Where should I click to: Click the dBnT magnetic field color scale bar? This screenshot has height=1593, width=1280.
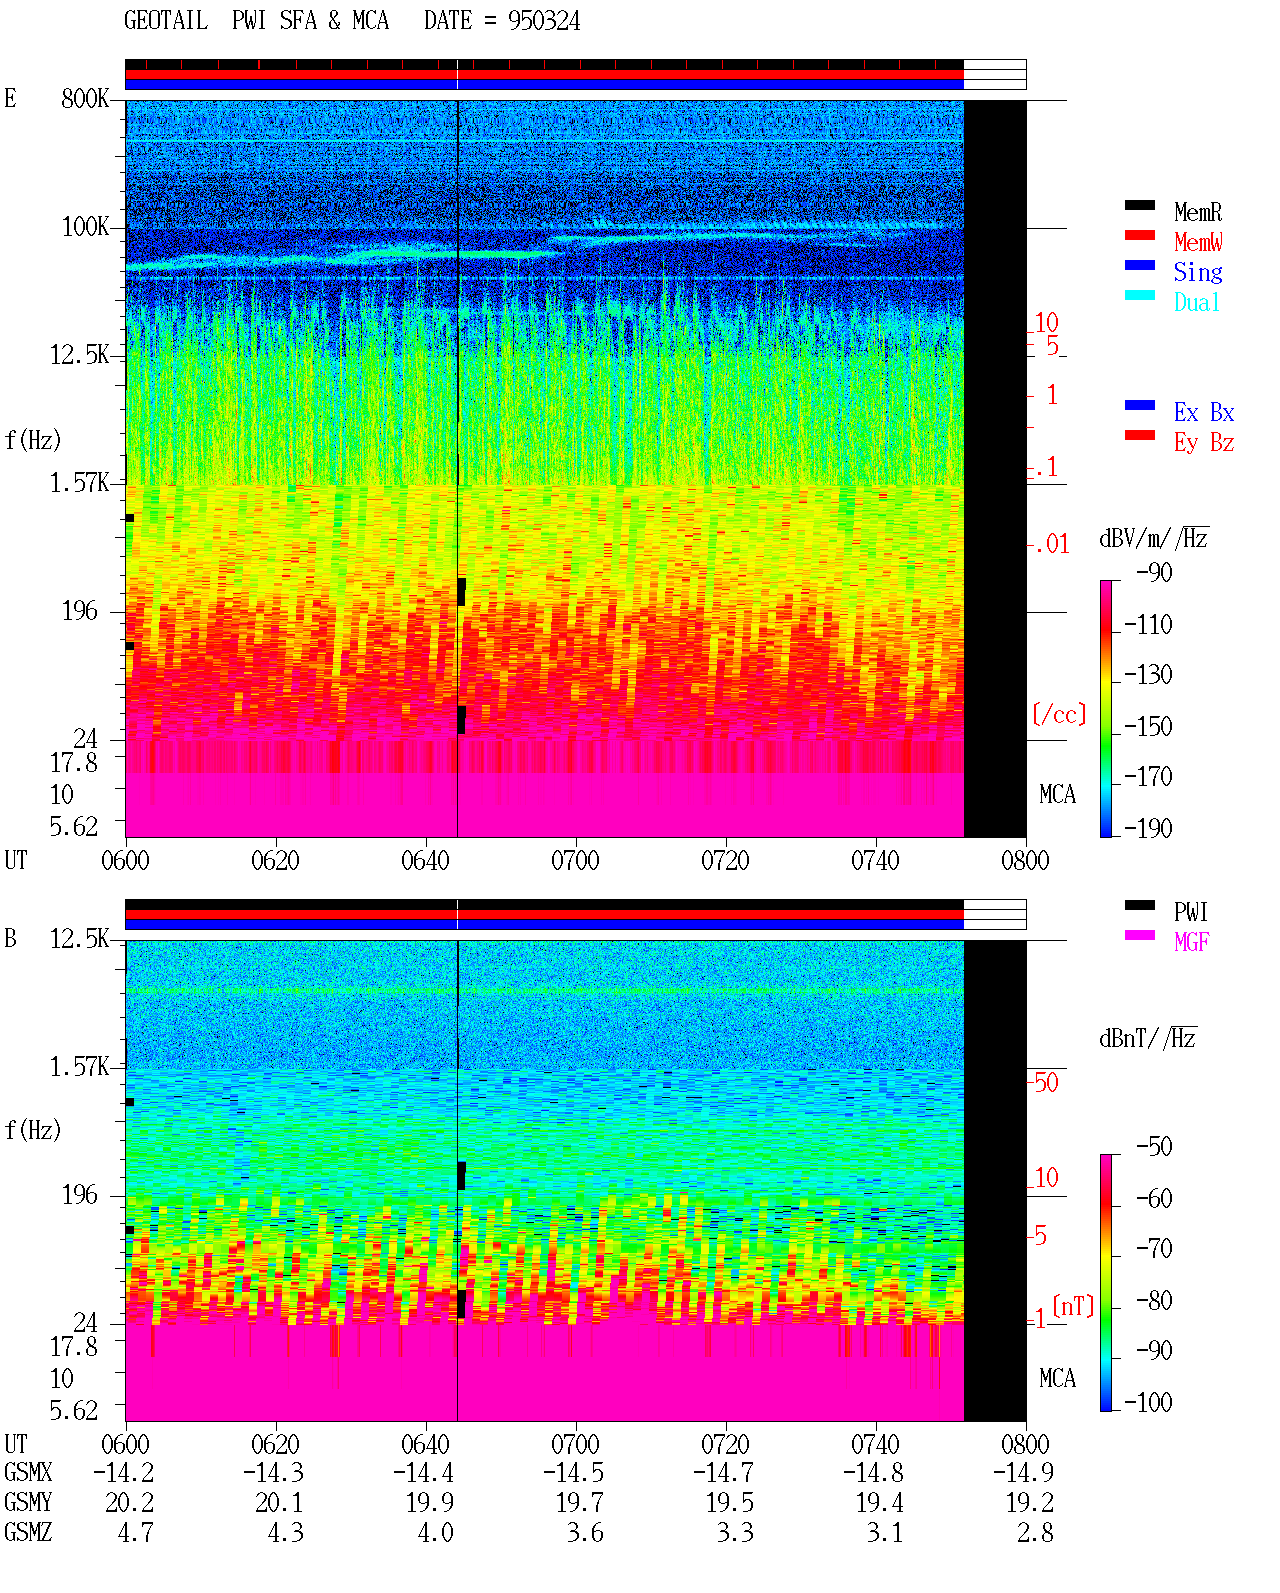tap(1106, 1283)
